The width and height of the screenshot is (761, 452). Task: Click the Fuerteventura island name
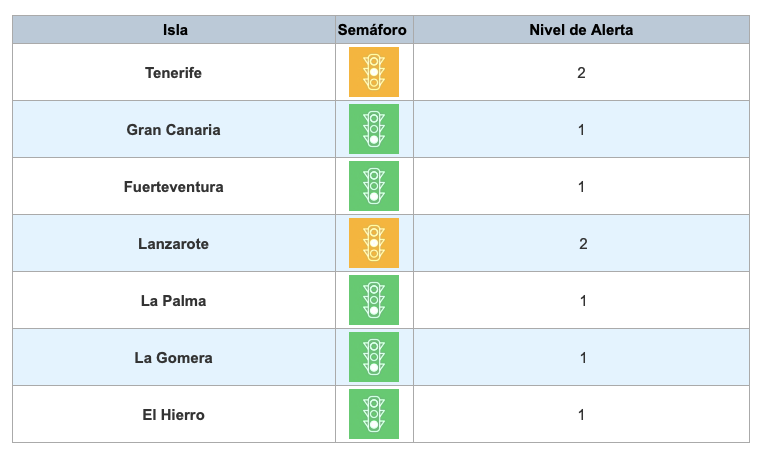[173, 187]
